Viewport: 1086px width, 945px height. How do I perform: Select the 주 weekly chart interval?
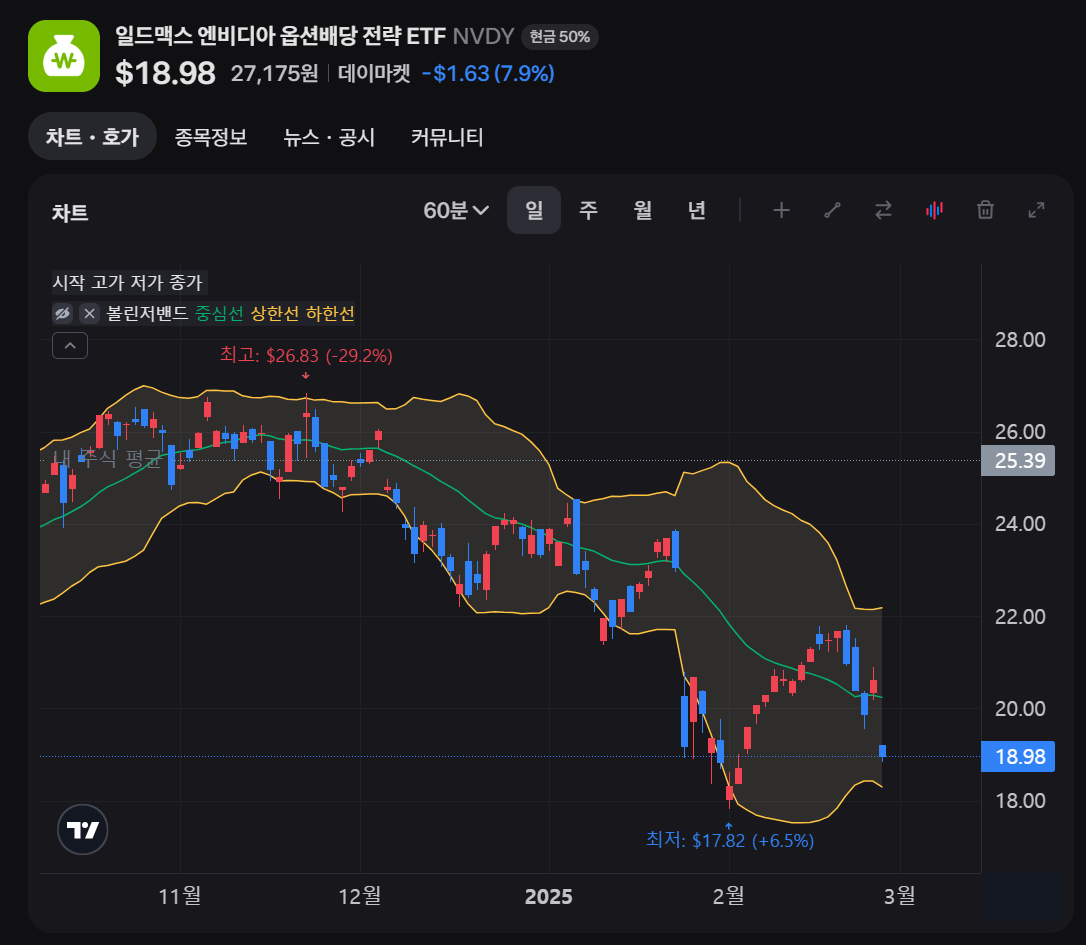coord(588,210)
